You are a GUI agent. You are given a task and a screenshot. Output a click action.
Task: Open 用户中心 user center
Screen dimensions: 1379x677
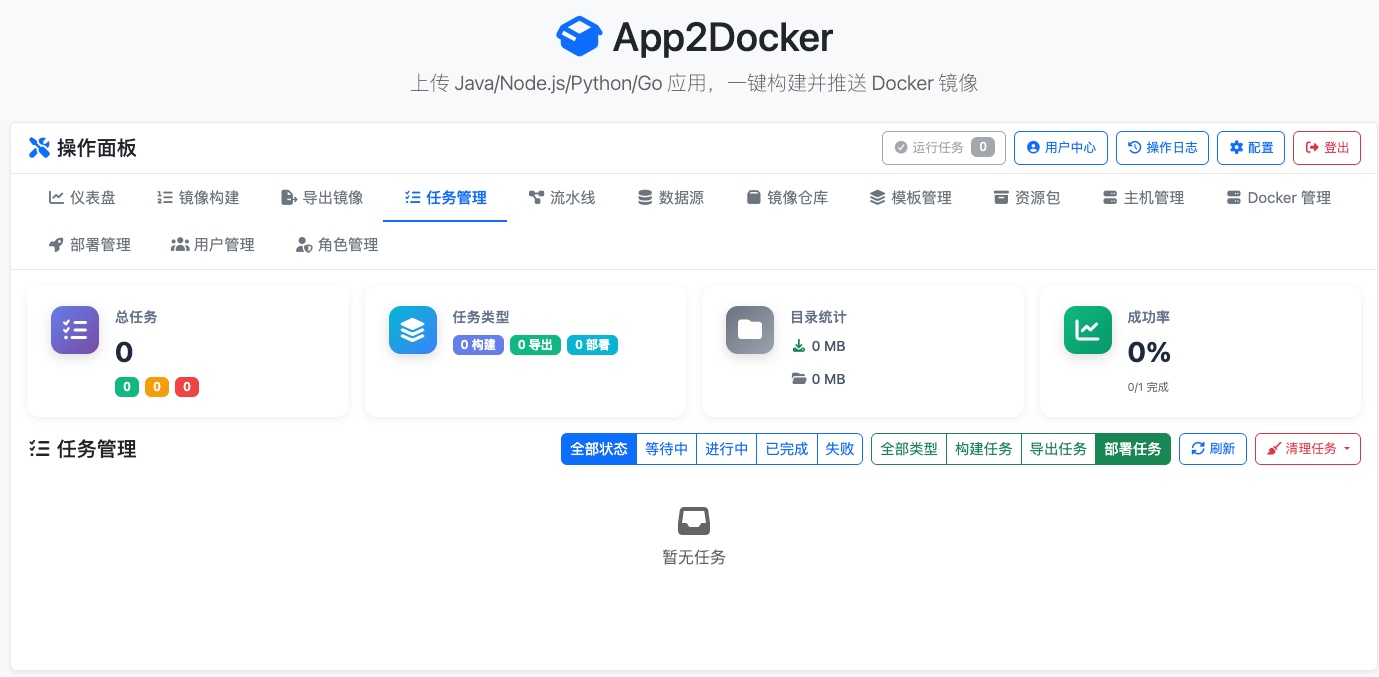(1061, 148)
